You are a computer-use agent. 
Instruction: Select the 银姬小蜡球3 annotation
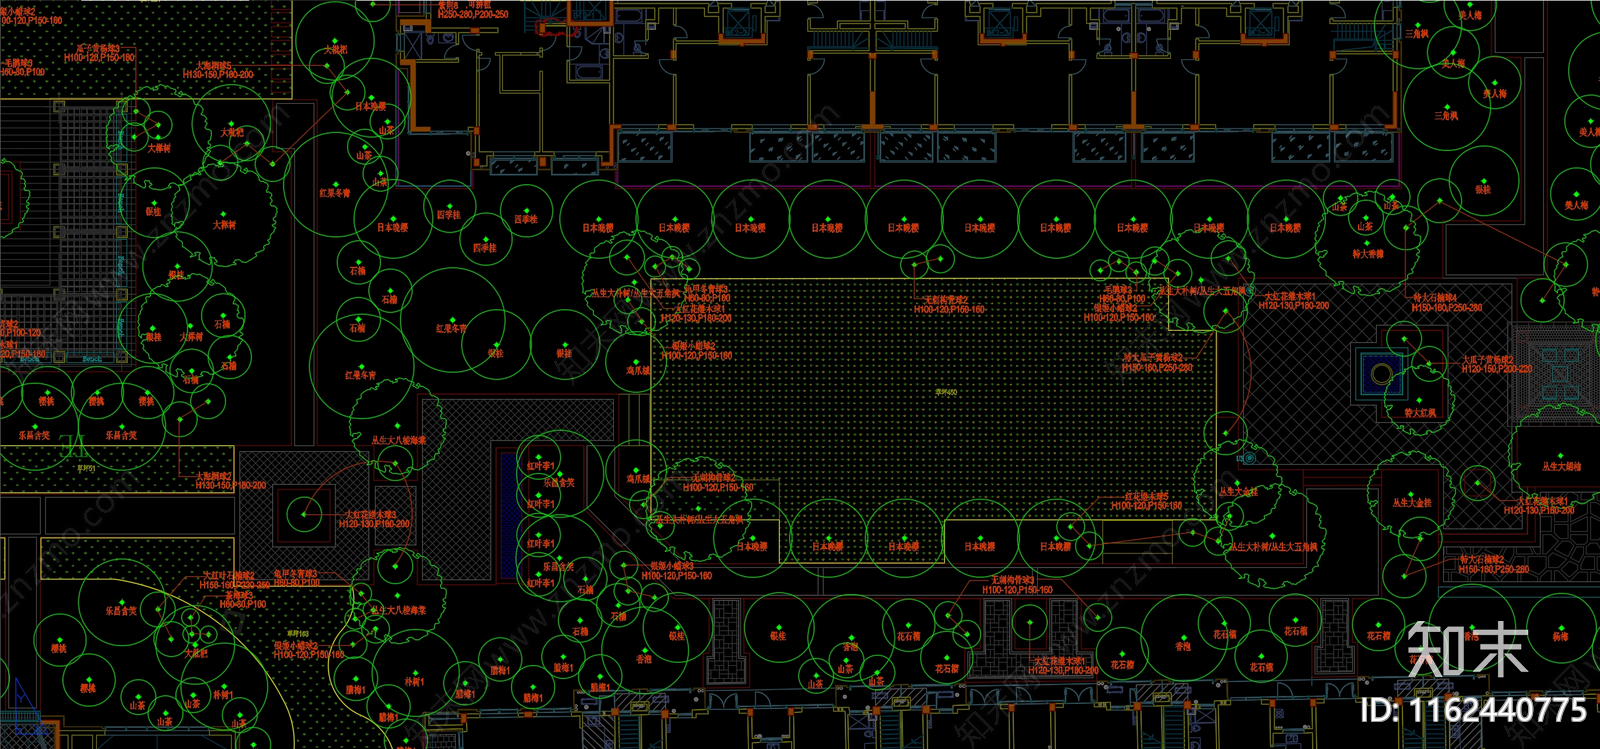point(671,566)
